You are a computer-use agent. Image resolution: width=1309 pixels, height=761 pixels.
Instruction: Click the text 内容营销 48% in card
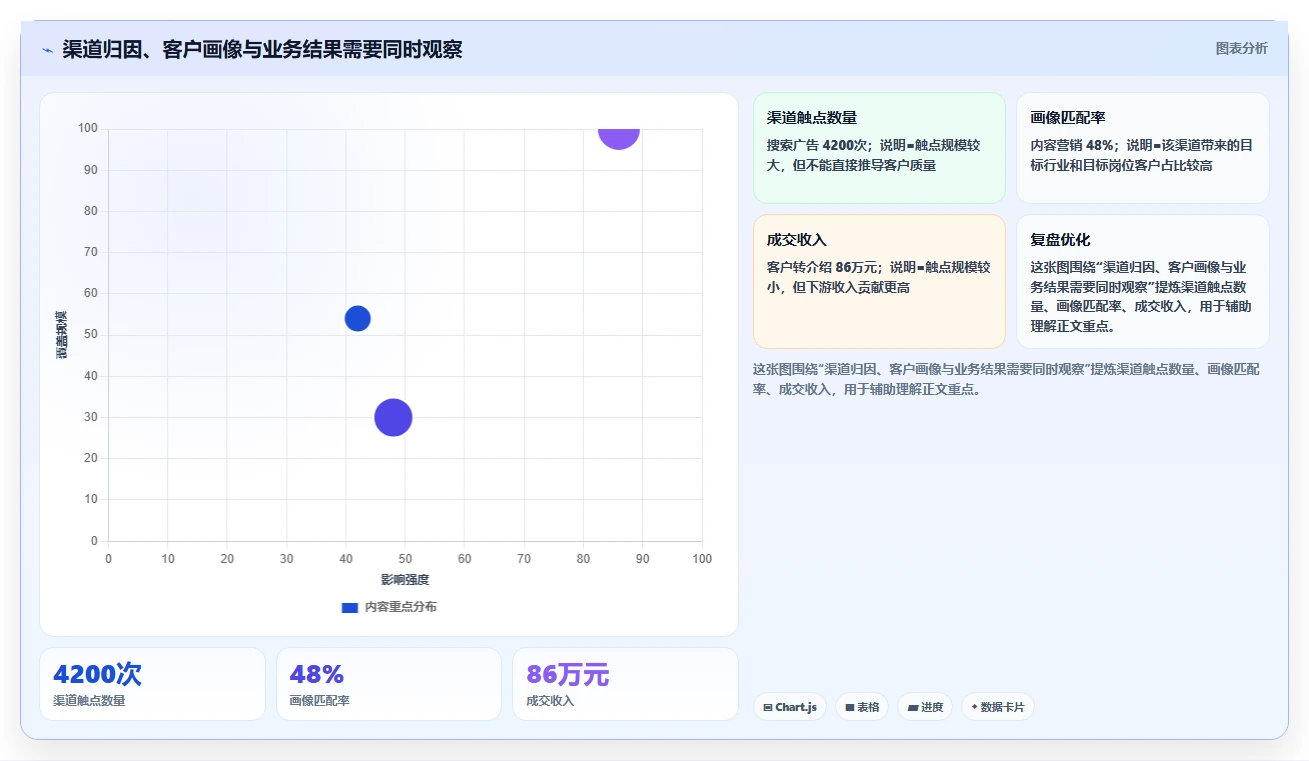pyautogui.click(x=1072, y=145)
